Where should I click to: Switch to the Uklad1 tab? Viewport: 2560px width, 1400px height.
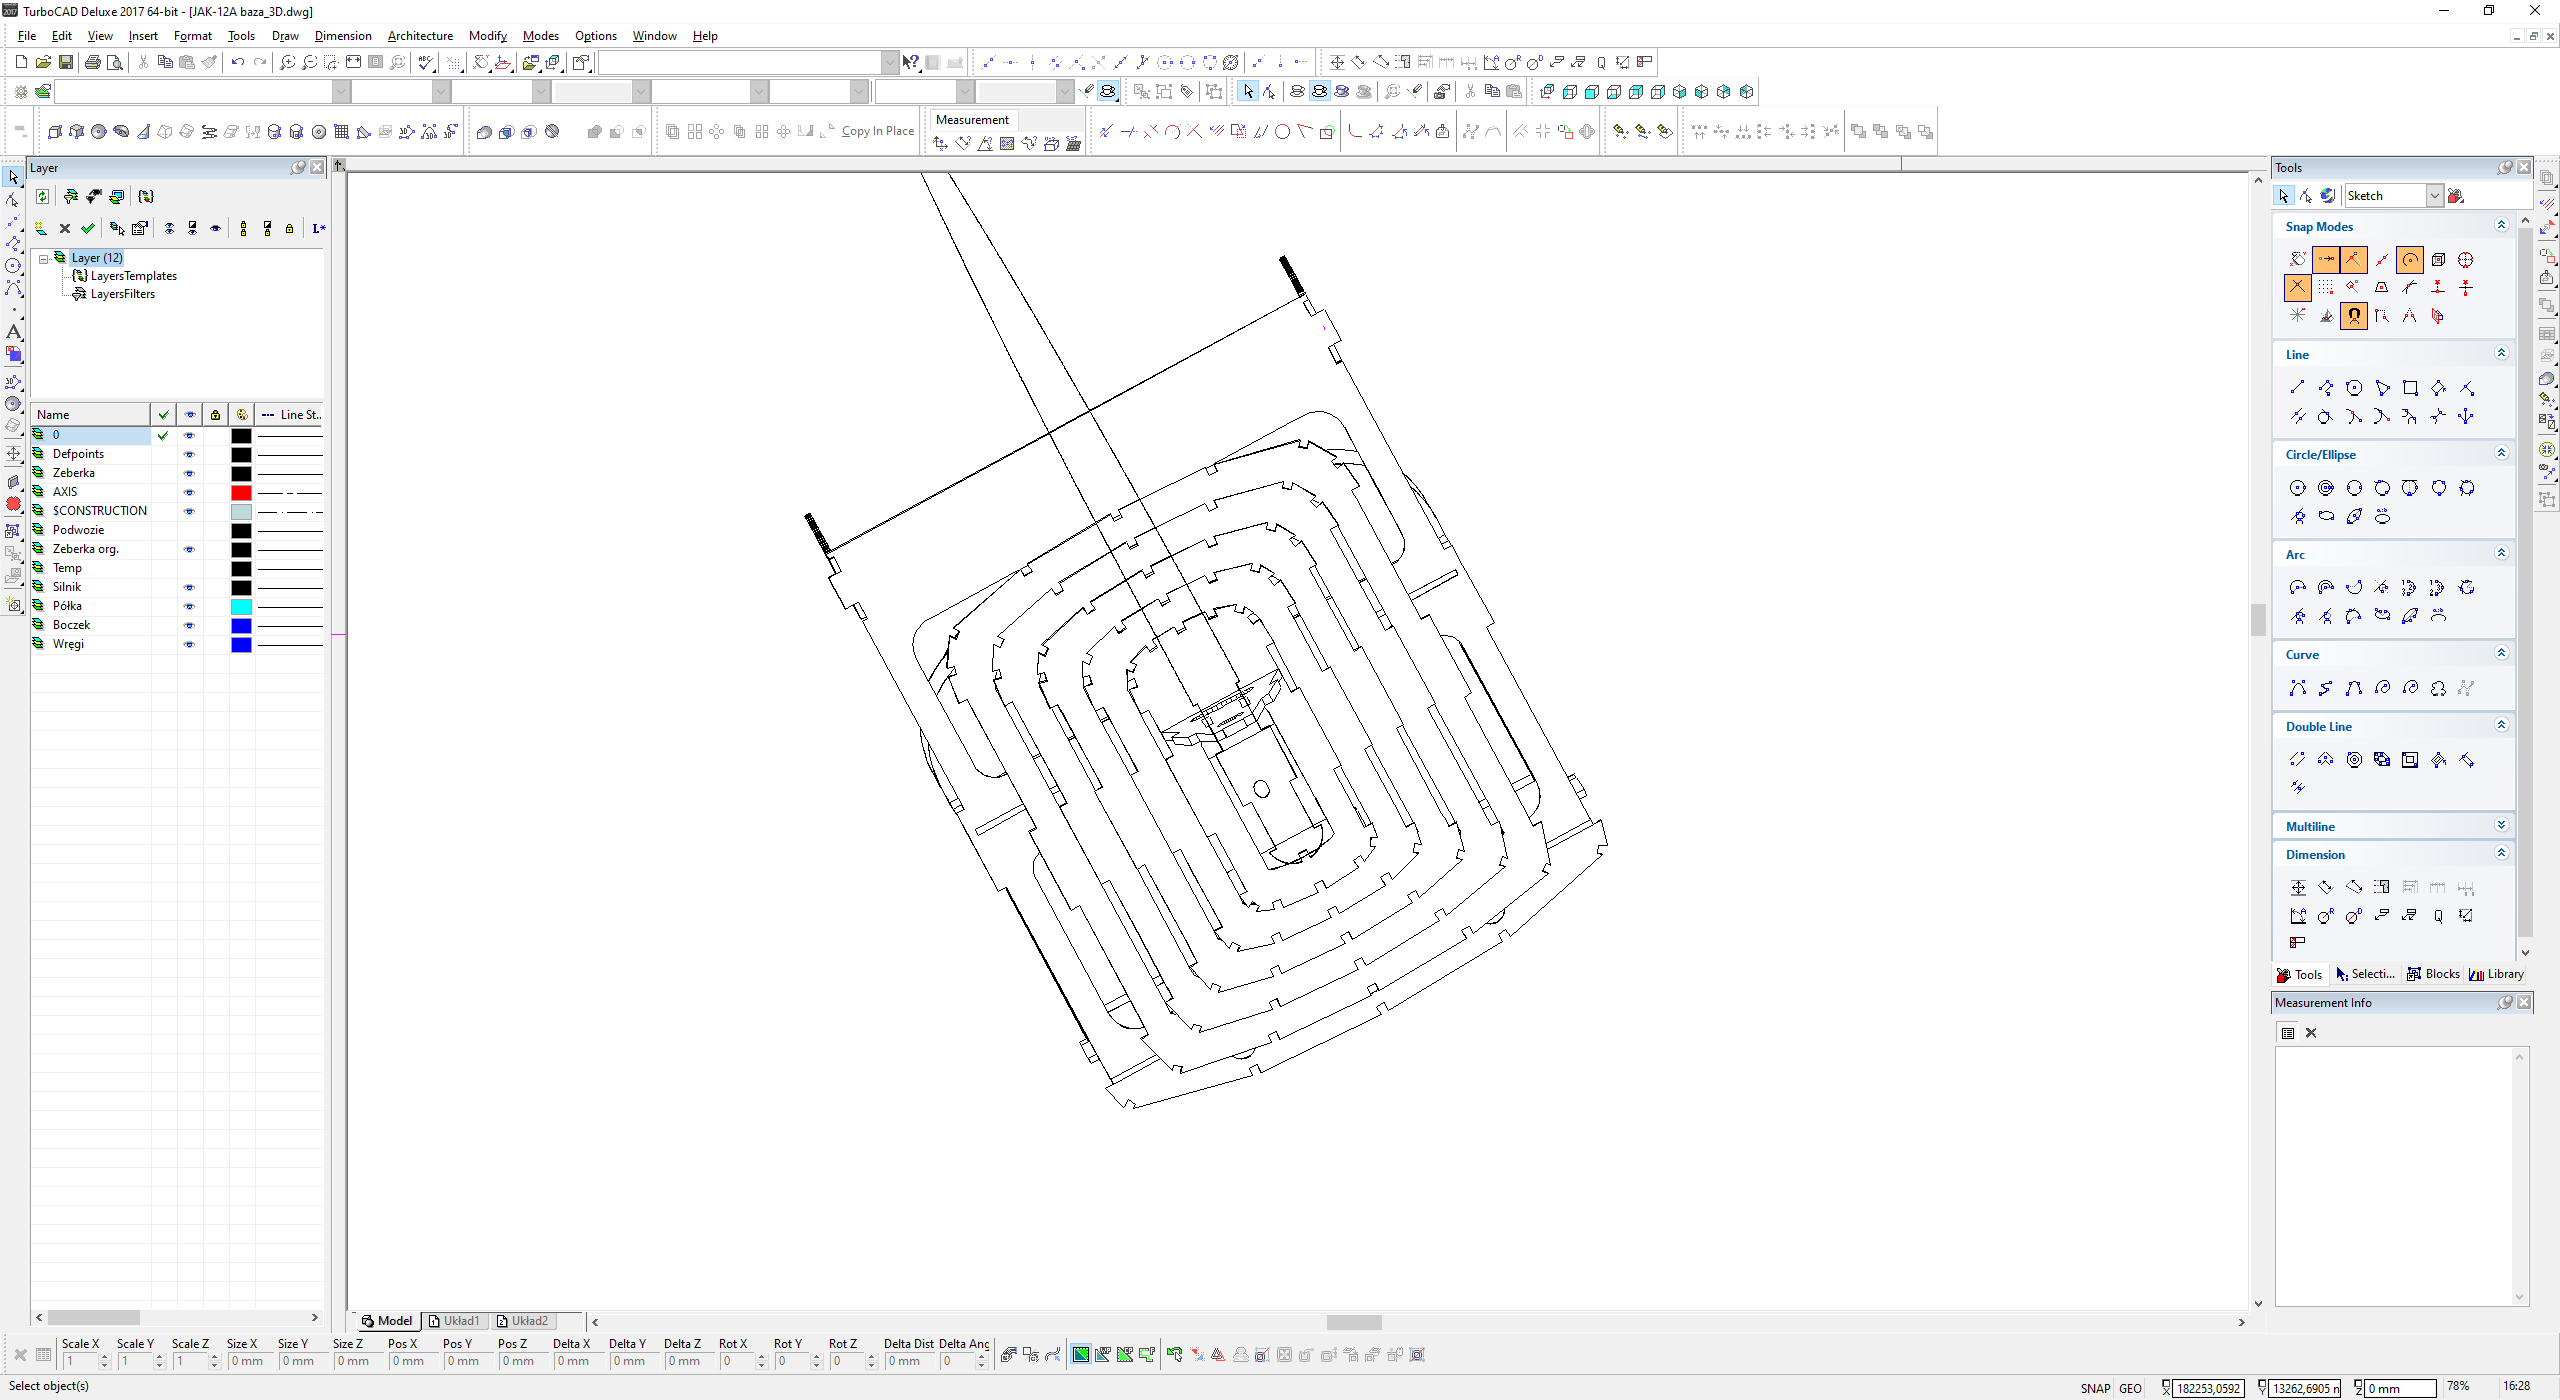pos(455,1321)
